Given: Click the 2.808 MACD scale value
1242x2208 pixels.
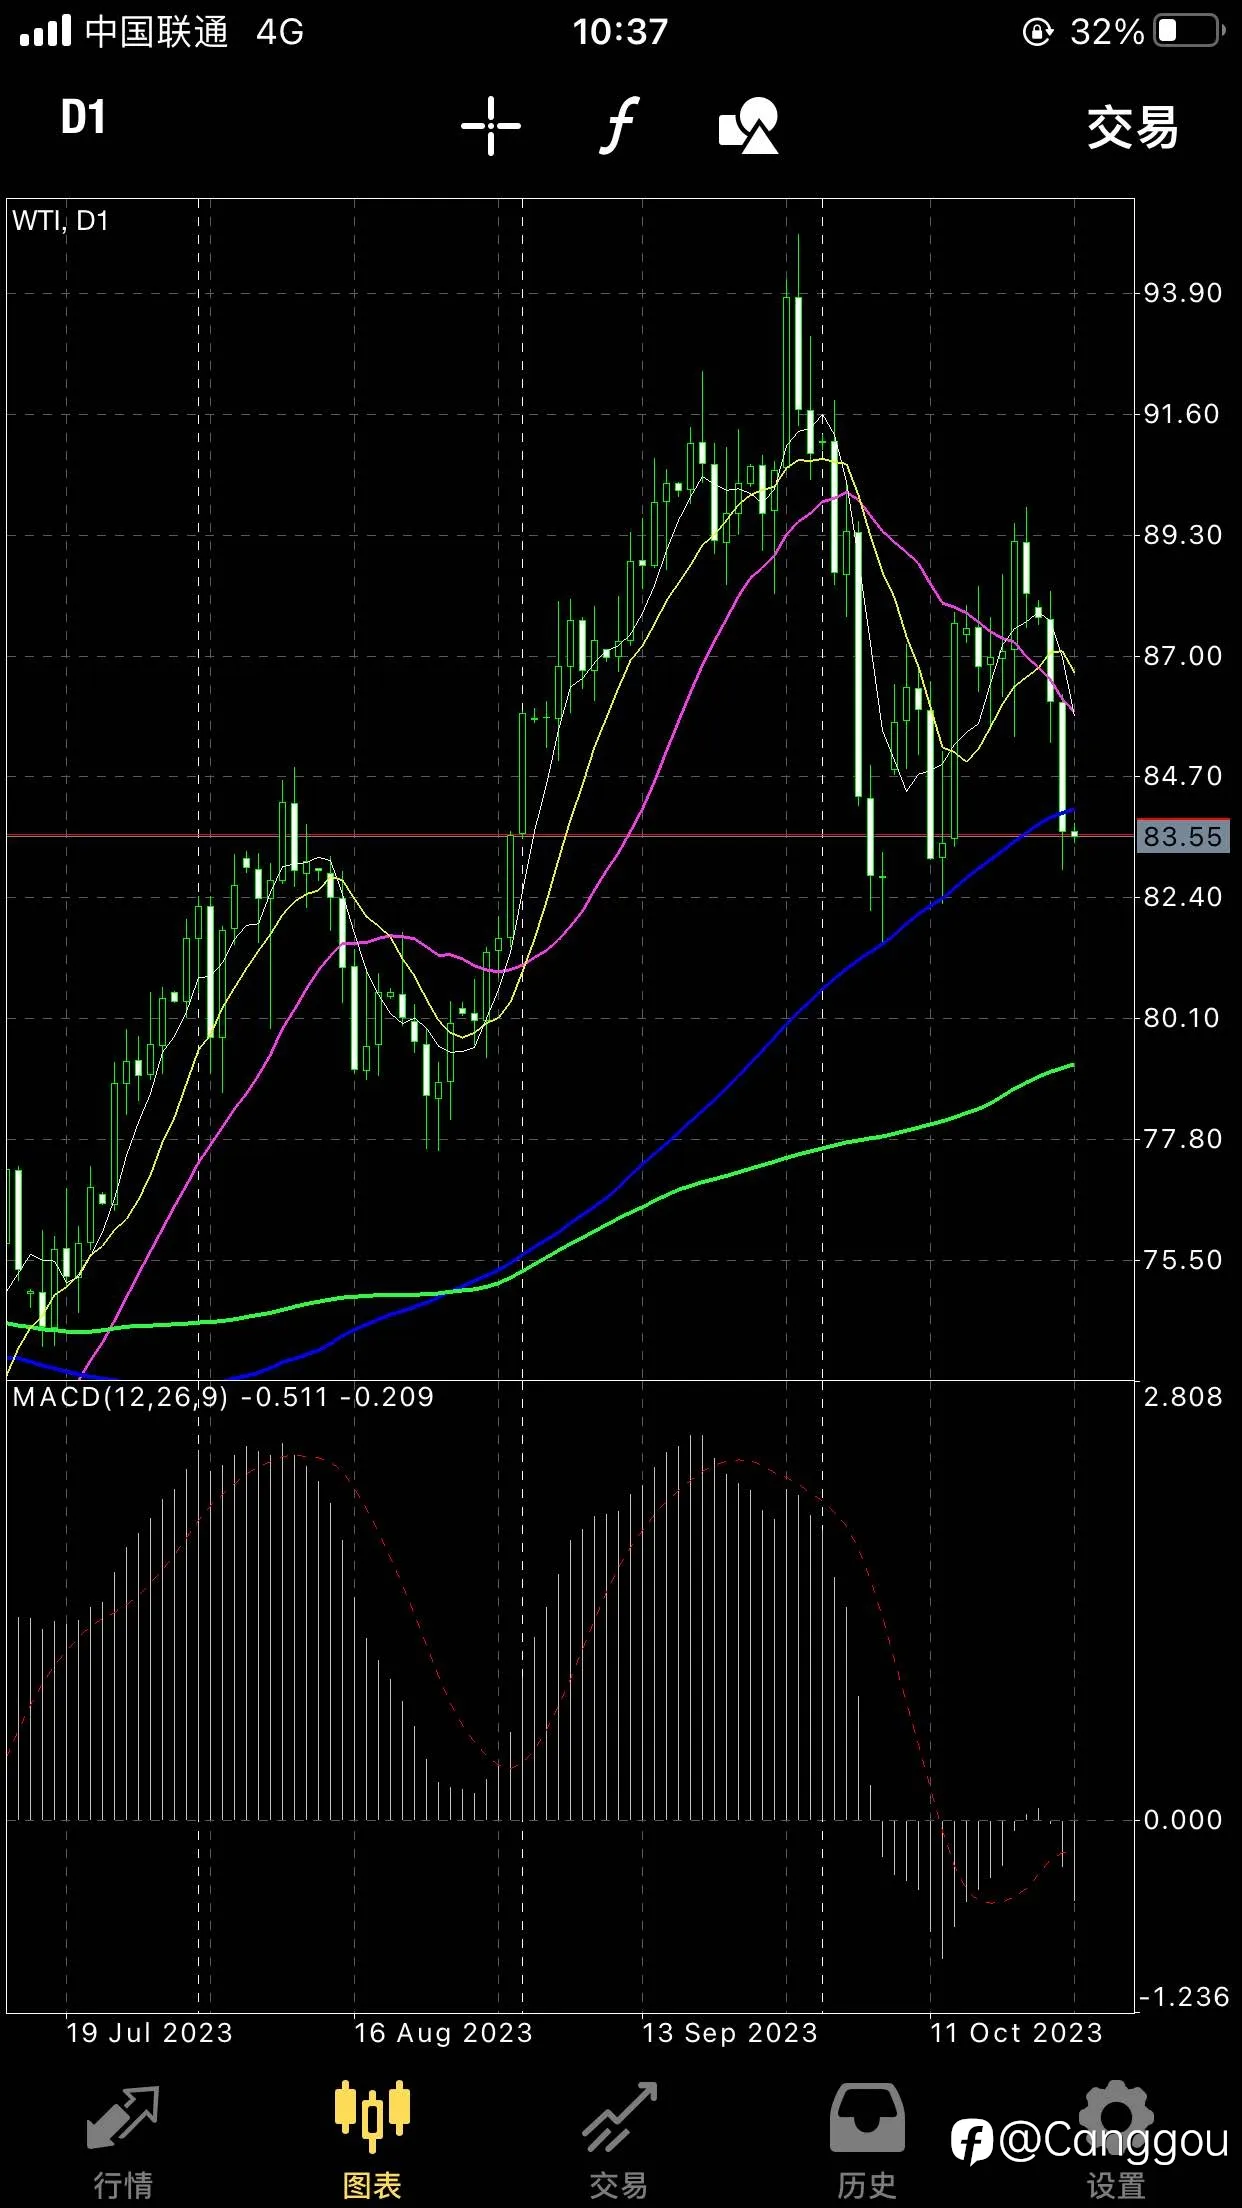Looking at the screenshot, I should point(1183,1397).
